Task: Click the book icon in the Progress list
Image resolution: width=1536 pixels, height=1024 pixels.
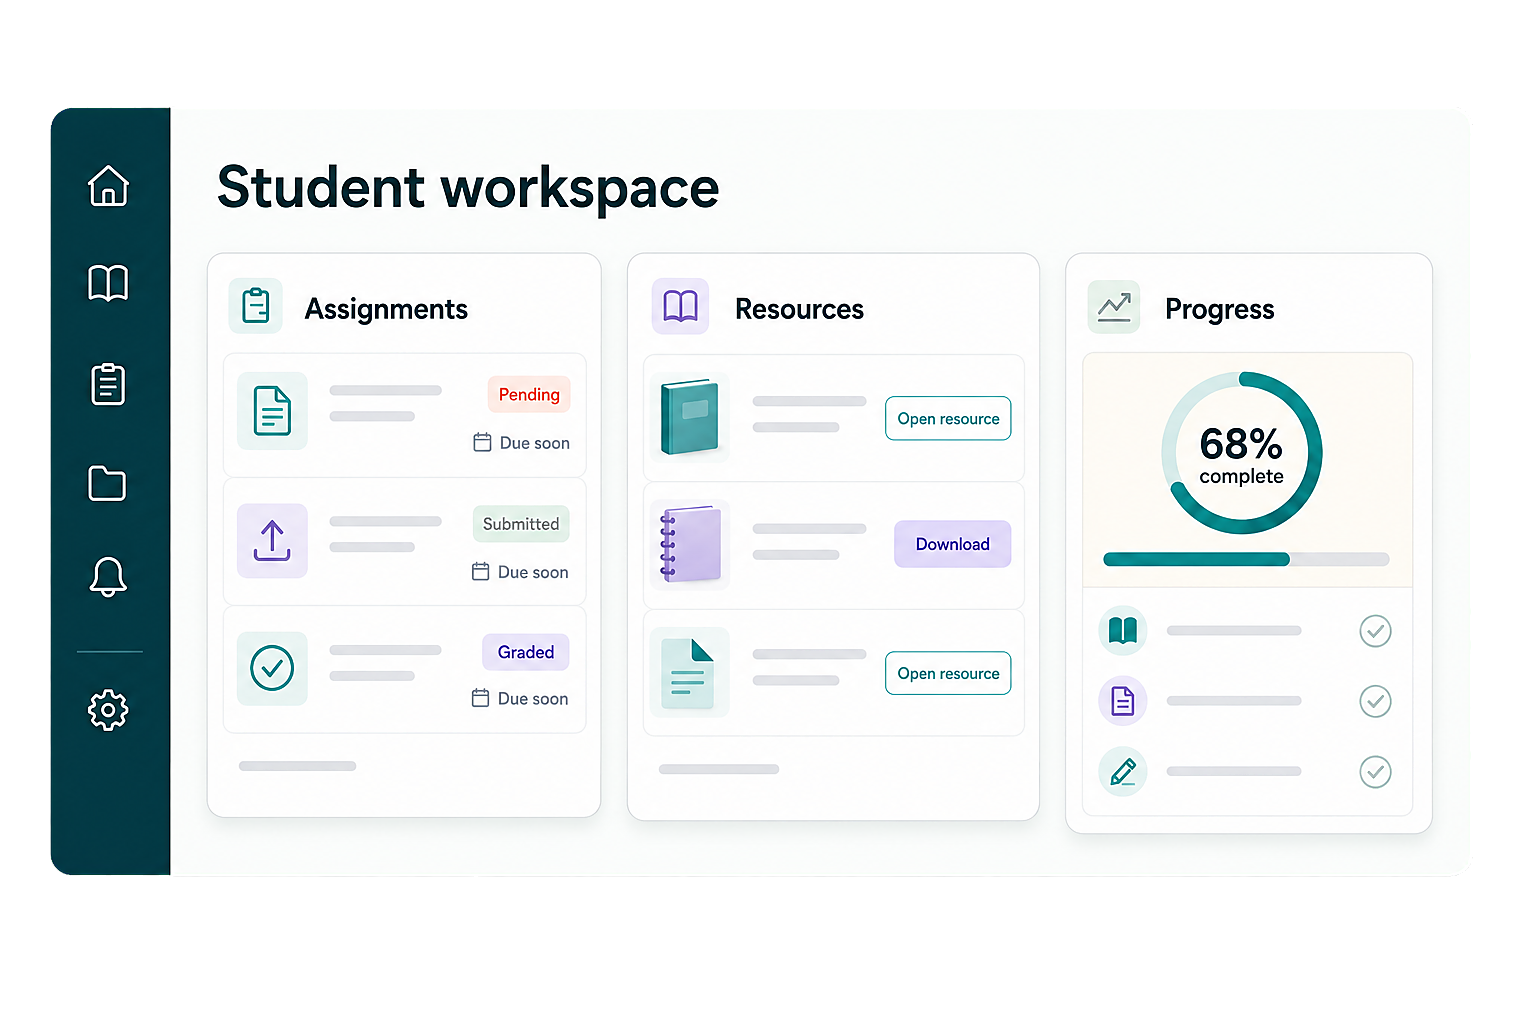Action: tap(1123, 631)
